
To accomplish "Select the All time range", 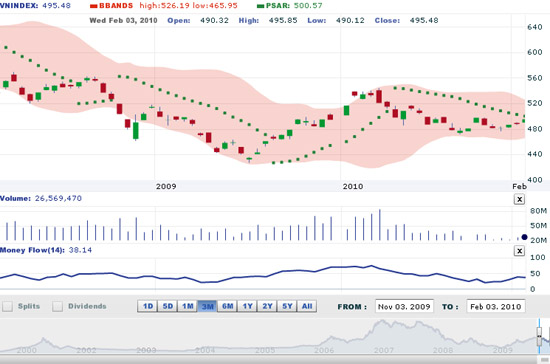I will [307, 306].
